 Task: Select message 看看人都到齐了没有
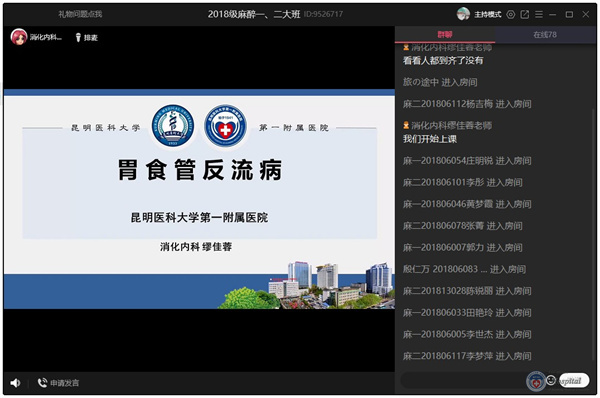[443, 60]
